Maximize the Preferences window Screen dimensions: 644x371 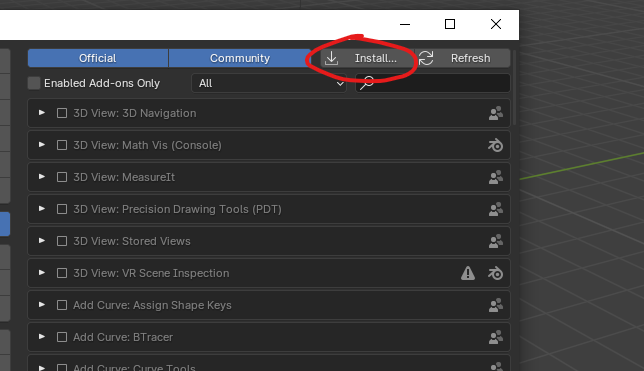click(x=450, y=24)
